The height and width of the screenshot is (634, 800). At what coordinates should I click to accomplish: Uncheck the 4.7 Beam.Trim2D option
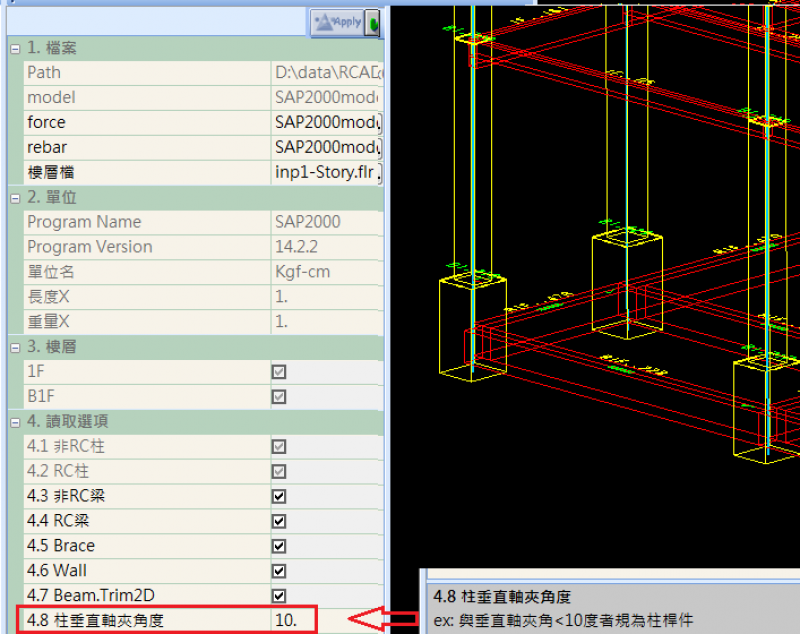click(279, 596)
